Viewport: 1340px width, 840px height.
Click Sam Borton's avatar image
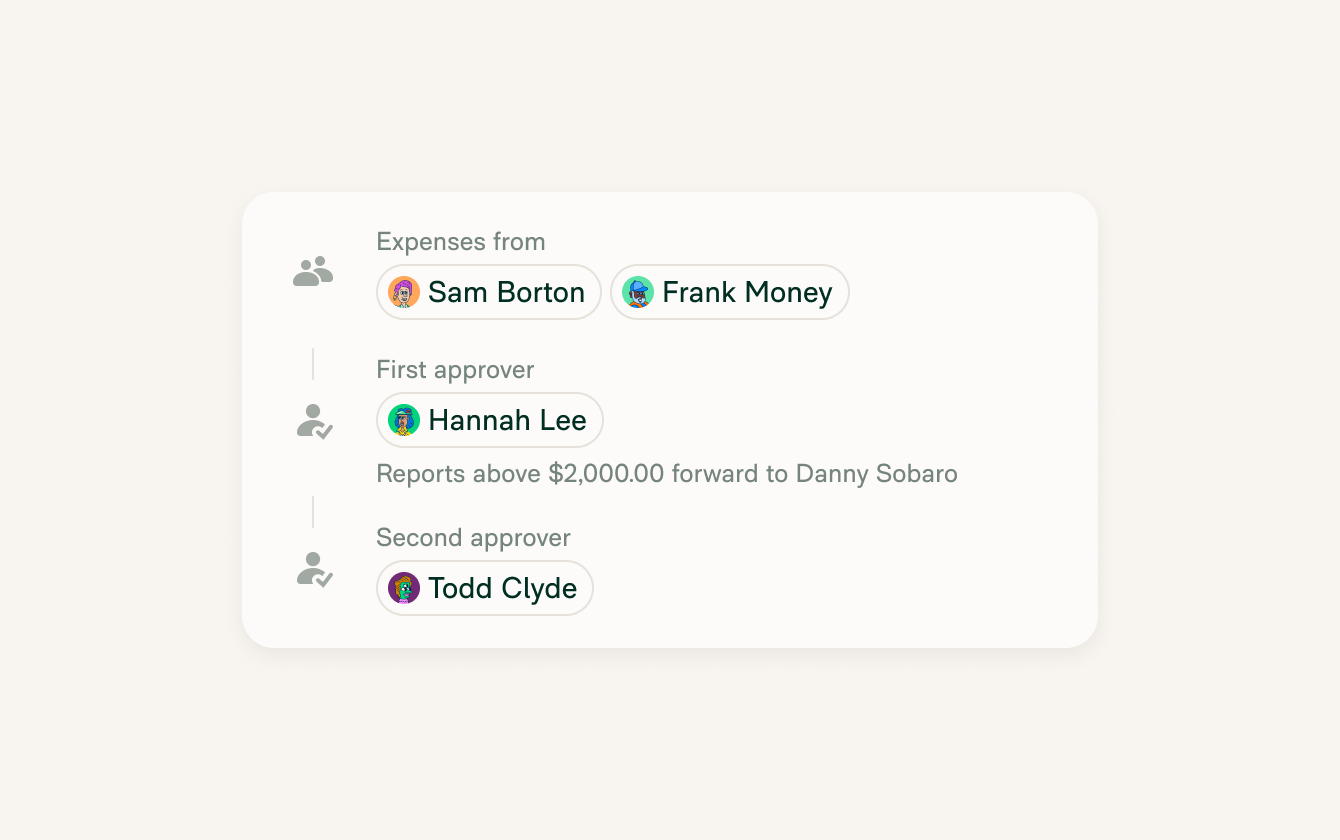(404, 292)
